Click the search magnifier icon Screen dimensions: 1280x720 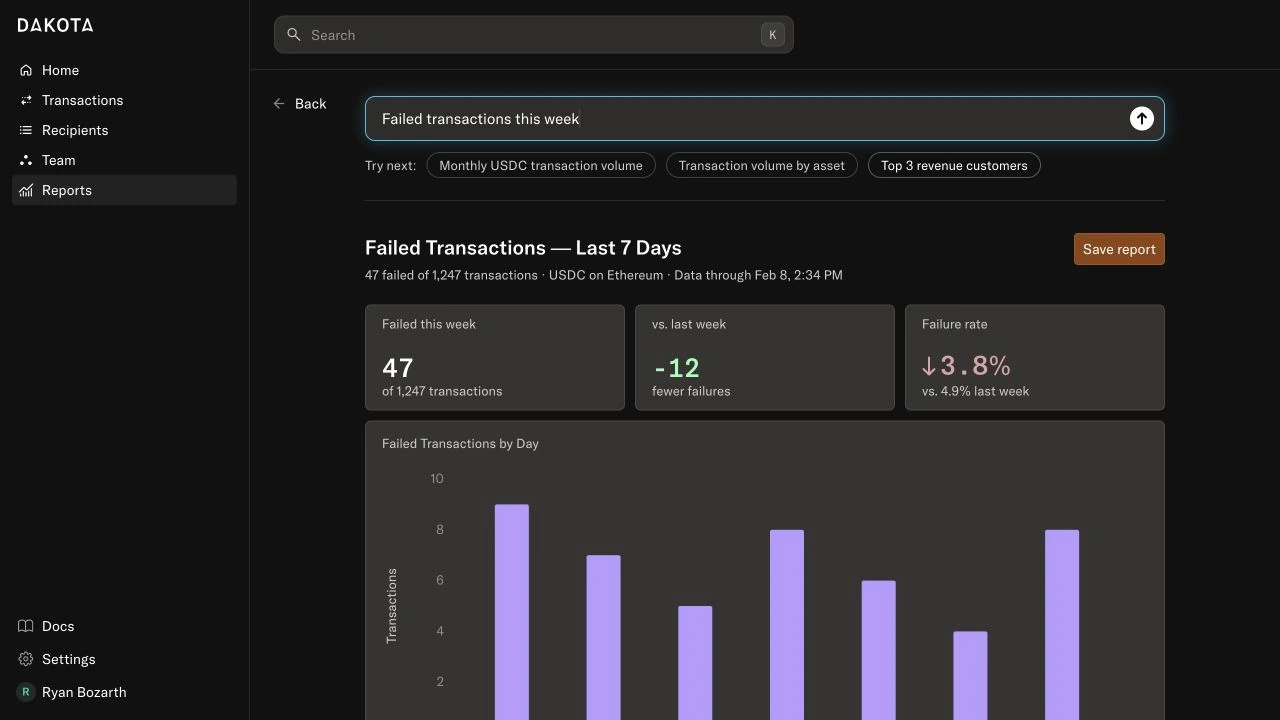click(x=294, y=35)
